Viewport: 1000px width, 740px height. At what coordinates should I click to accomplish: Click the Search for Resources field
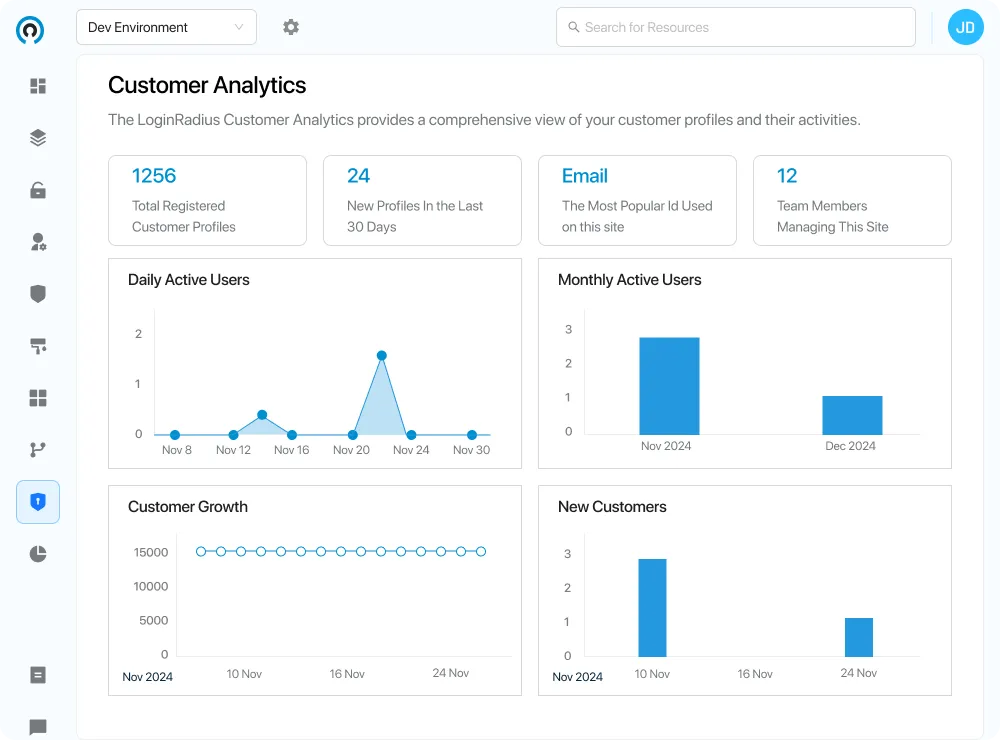tap(735, 27)
